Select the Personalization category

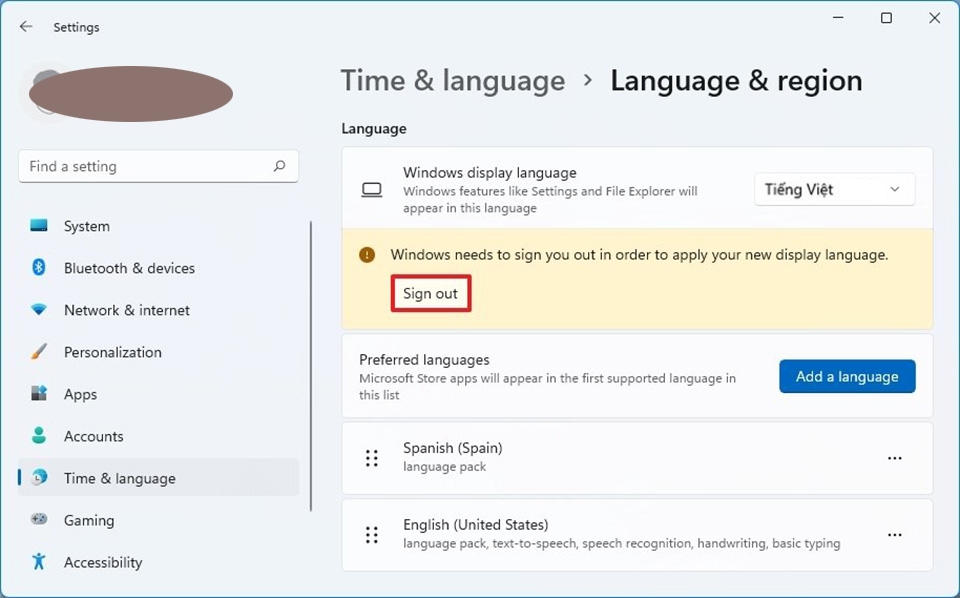pyautogui.click(x=159, y=353)
